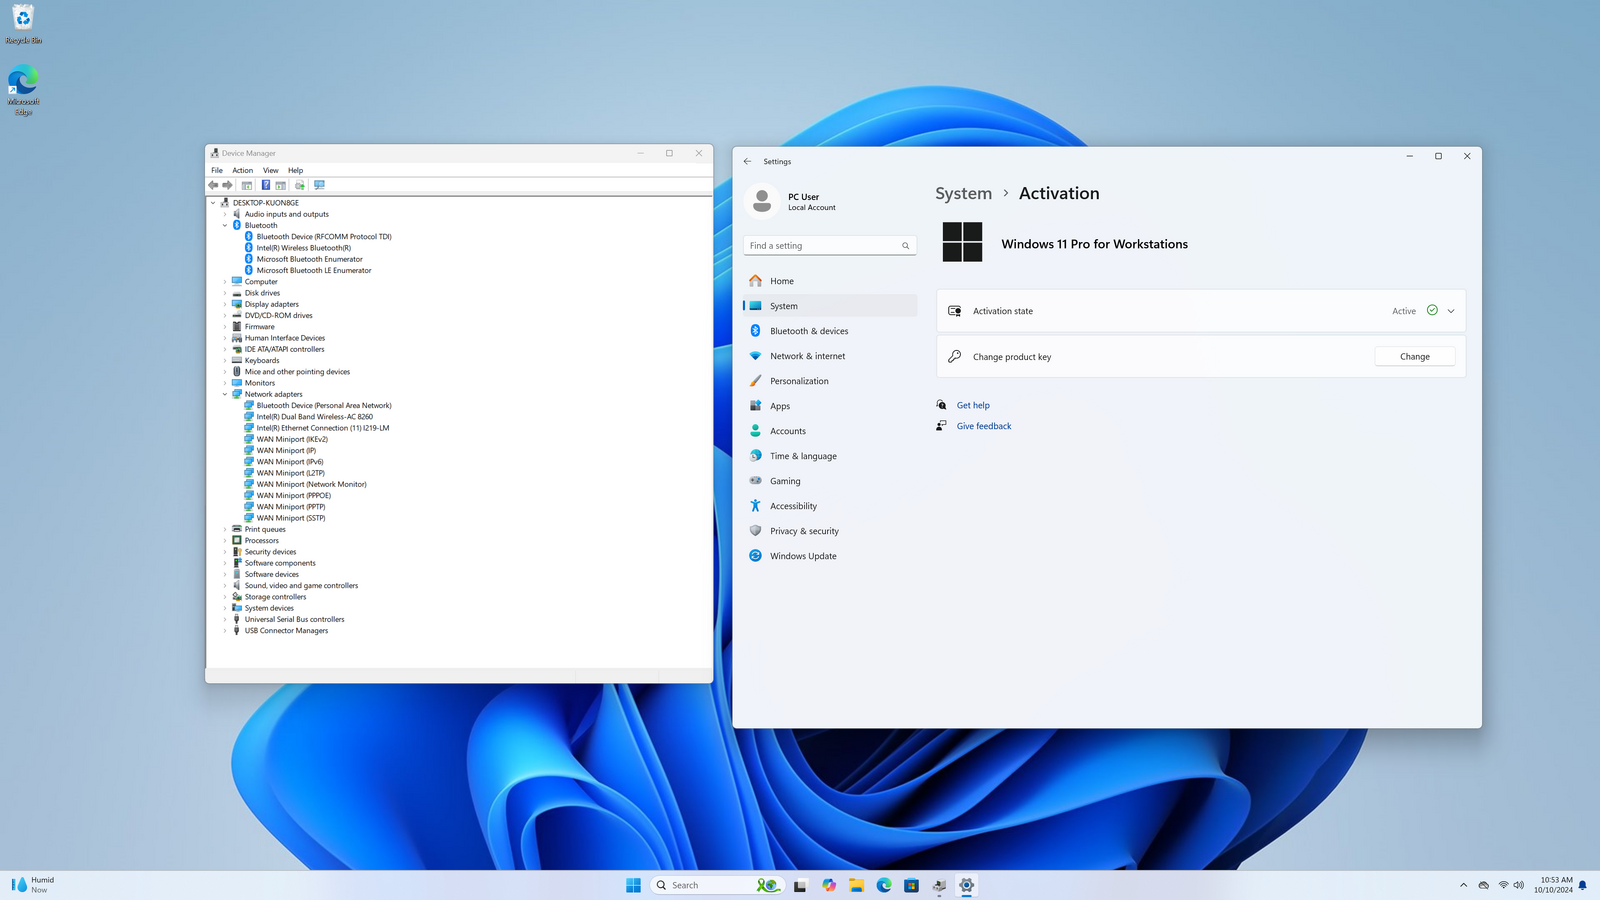The width and height of the screenshot is (1600, 900).
Task: Go back with the Settings window arrow
Action: pos(747,161)
